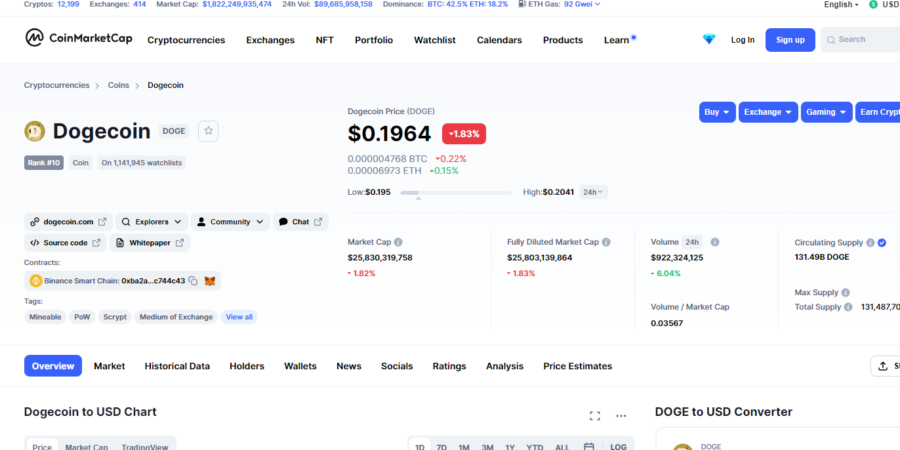Viewport: 900px width, 450px height.
Task: Click the Log In link
Action: (743, 40)
